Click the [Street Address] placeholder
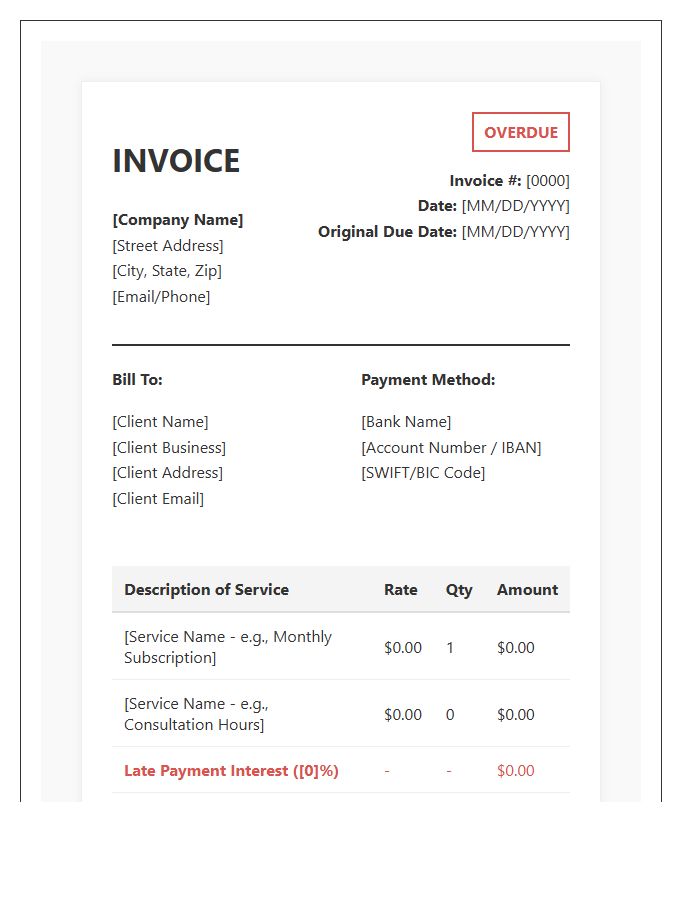700x900 pixels. (168, 246)
